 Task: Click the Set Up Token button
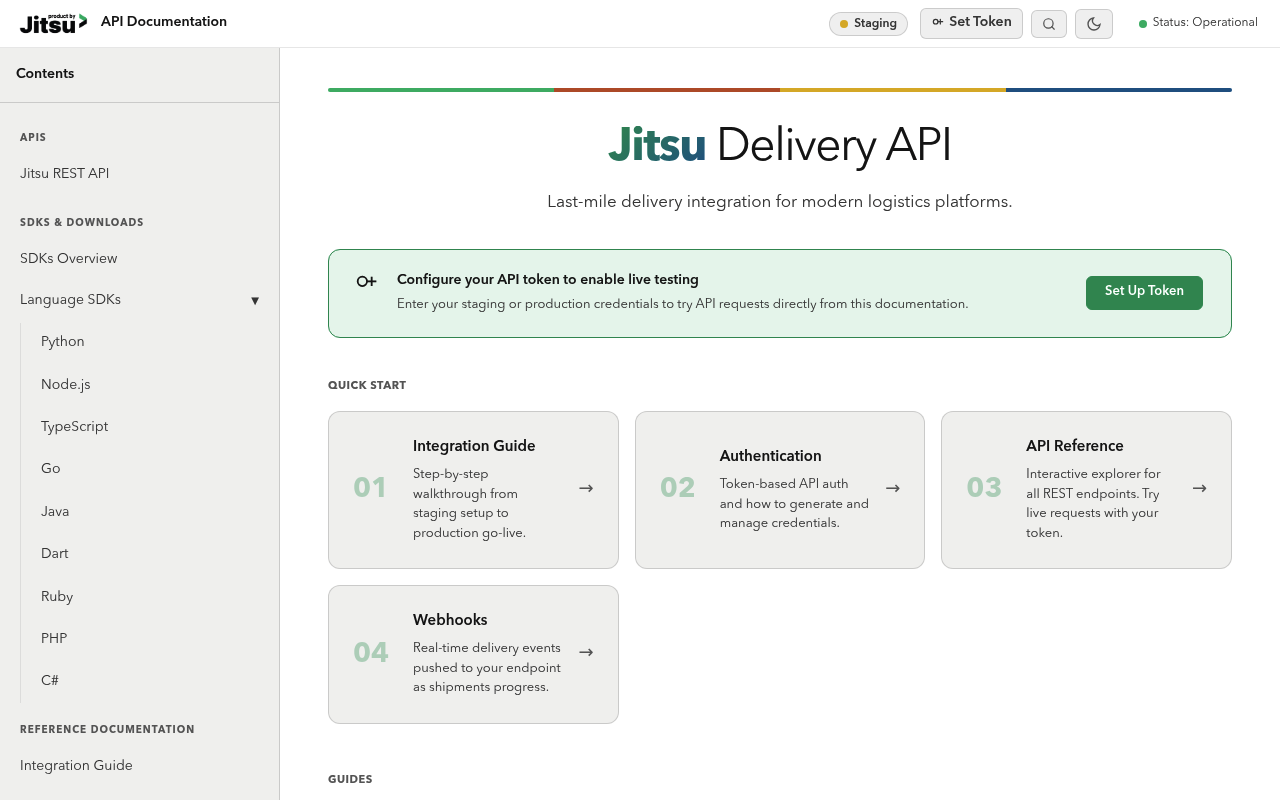[x=1144, y=292]
